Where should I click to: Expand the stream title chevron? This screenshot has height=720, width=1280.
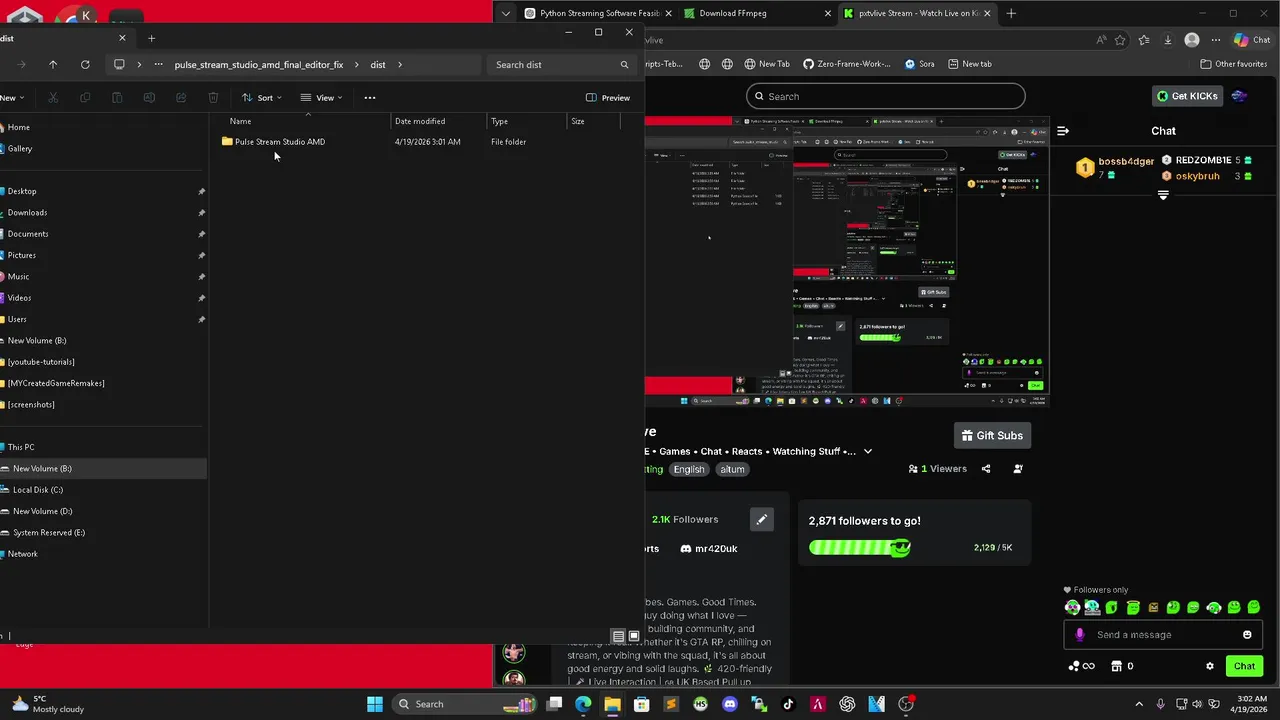(x=867, y=451)
